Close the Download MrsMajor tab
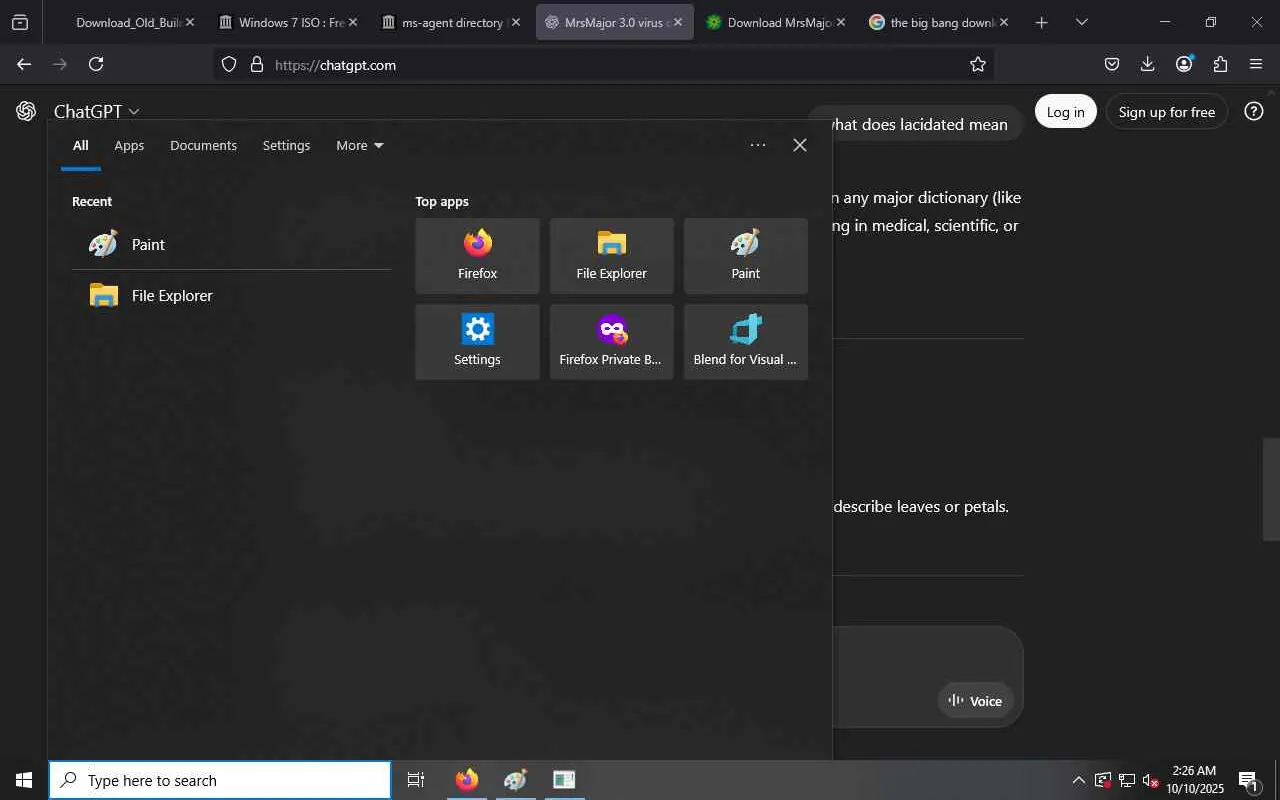 click(840, 22)
